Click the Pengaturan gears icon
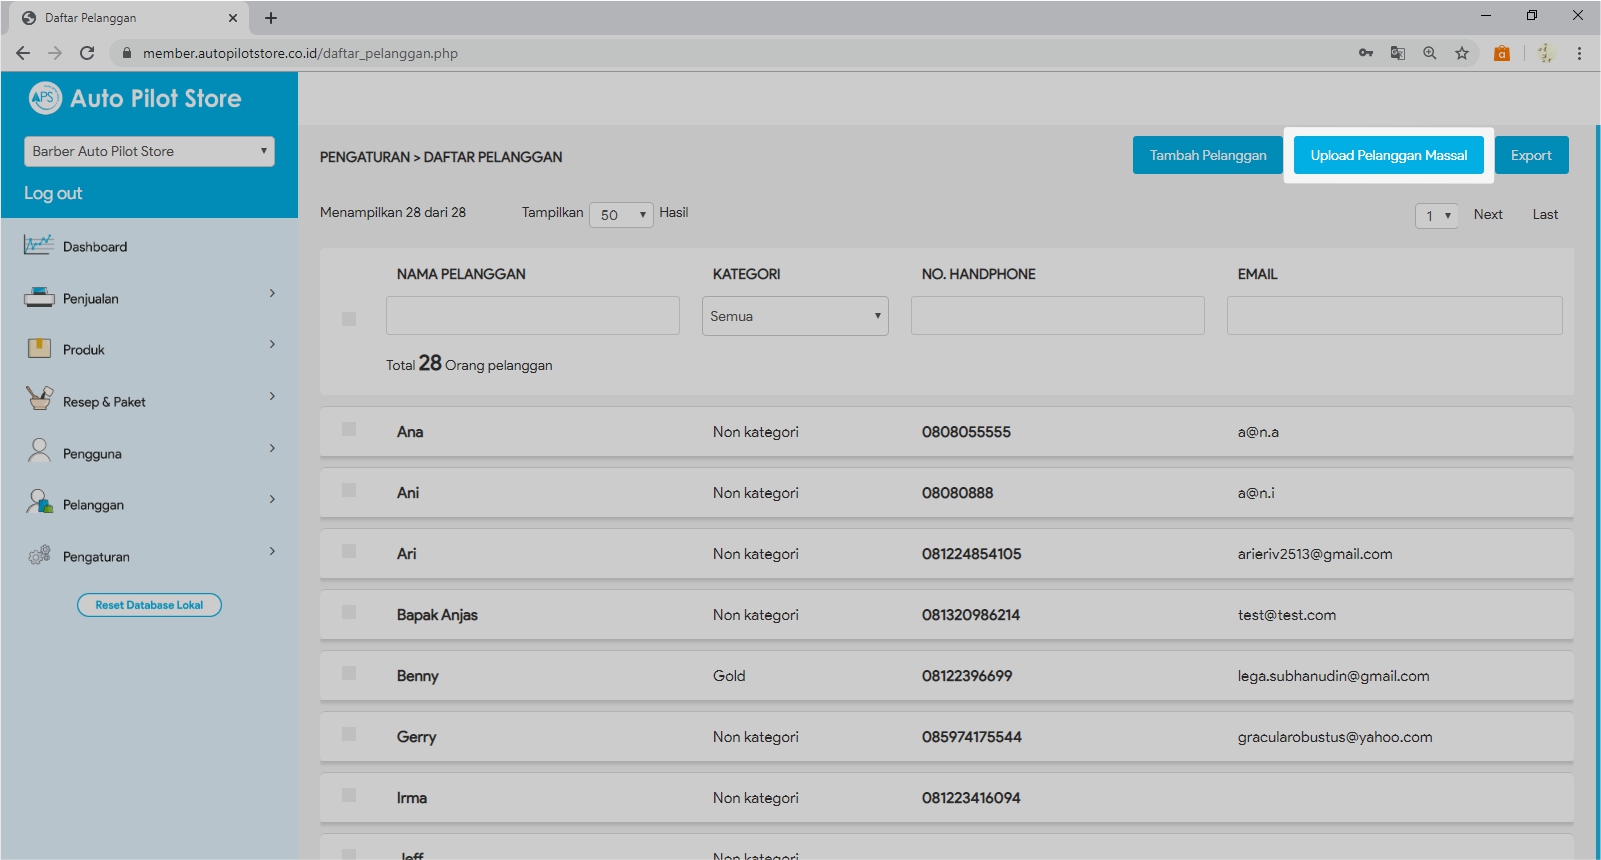 pos(39,555)
